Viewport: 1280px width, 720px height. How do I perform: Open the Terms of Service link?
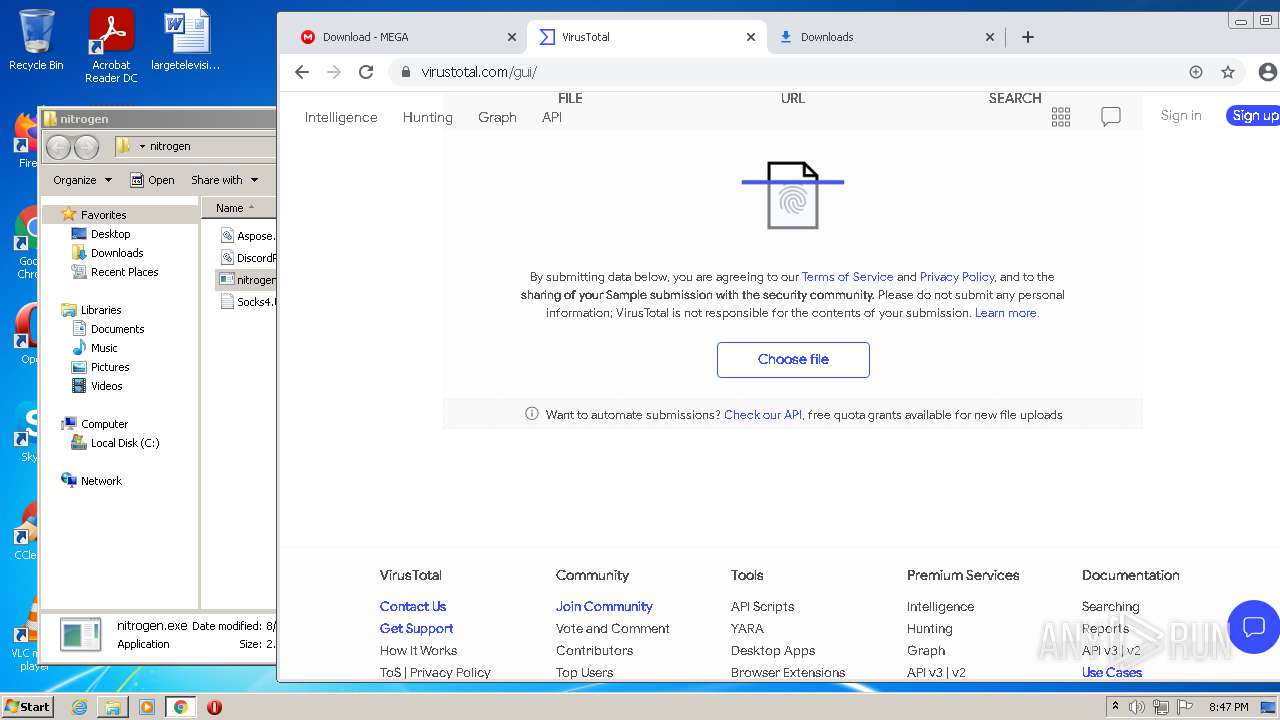pyautogui.click(x=847, y=277)
